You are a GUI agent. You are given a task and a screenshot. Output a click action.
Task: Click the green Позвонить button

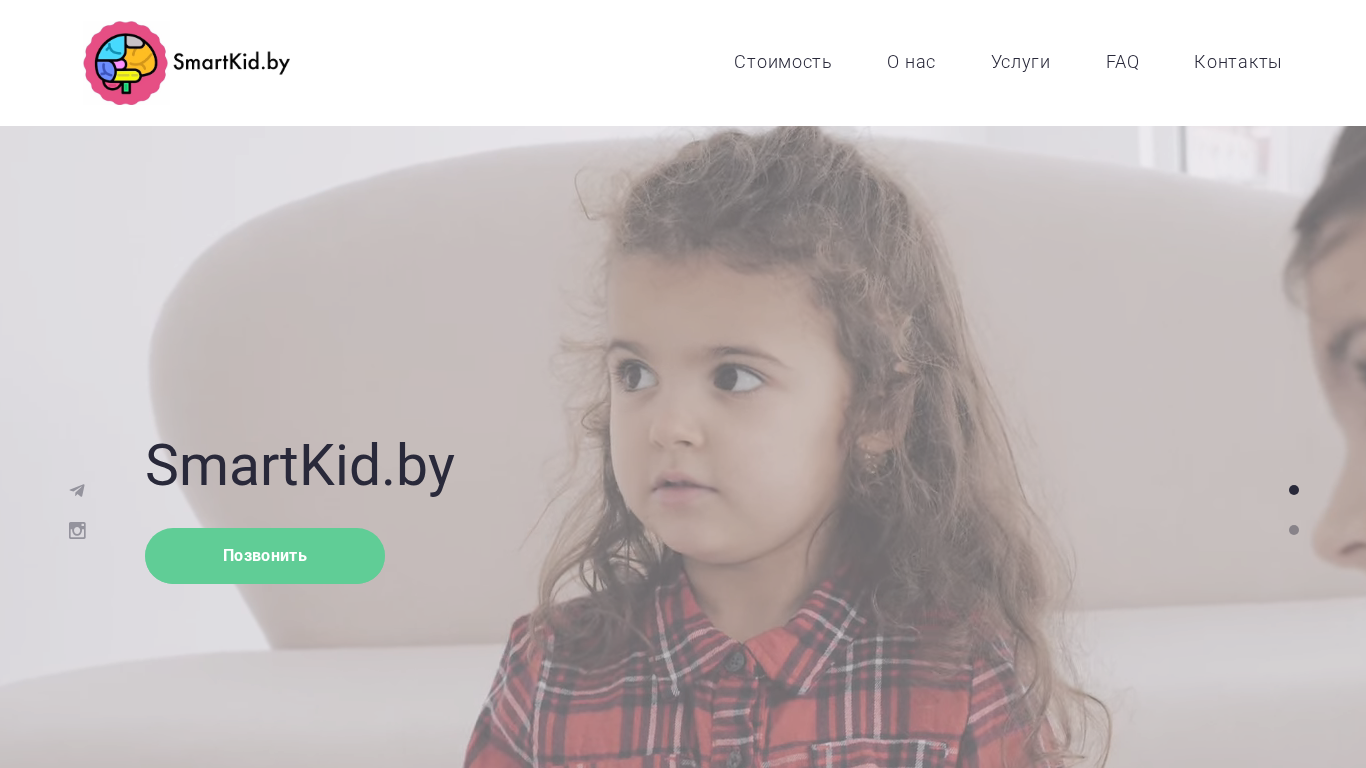(x=265, y=556)
